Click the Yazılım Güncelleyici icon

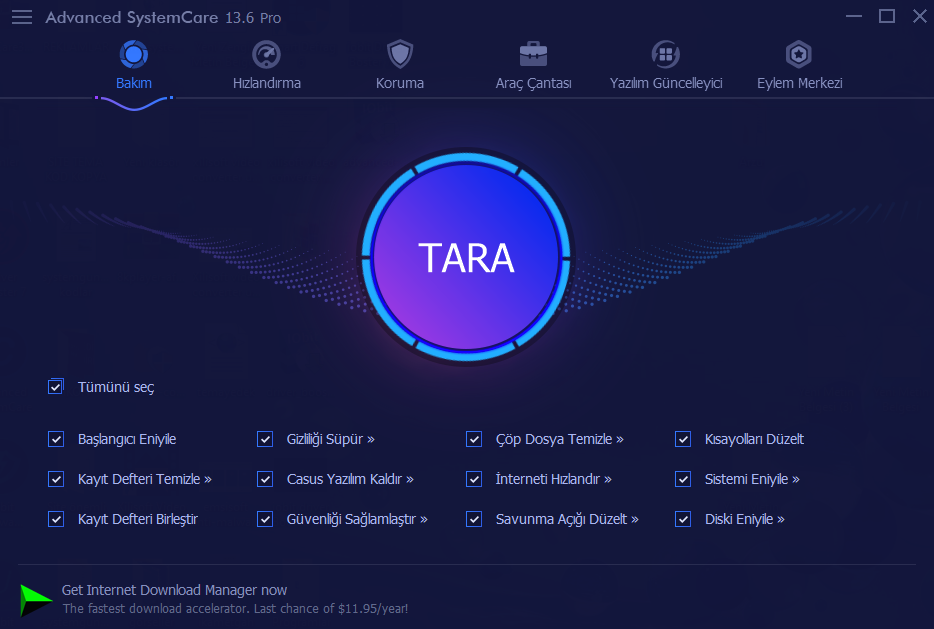[x=666, y=55]
